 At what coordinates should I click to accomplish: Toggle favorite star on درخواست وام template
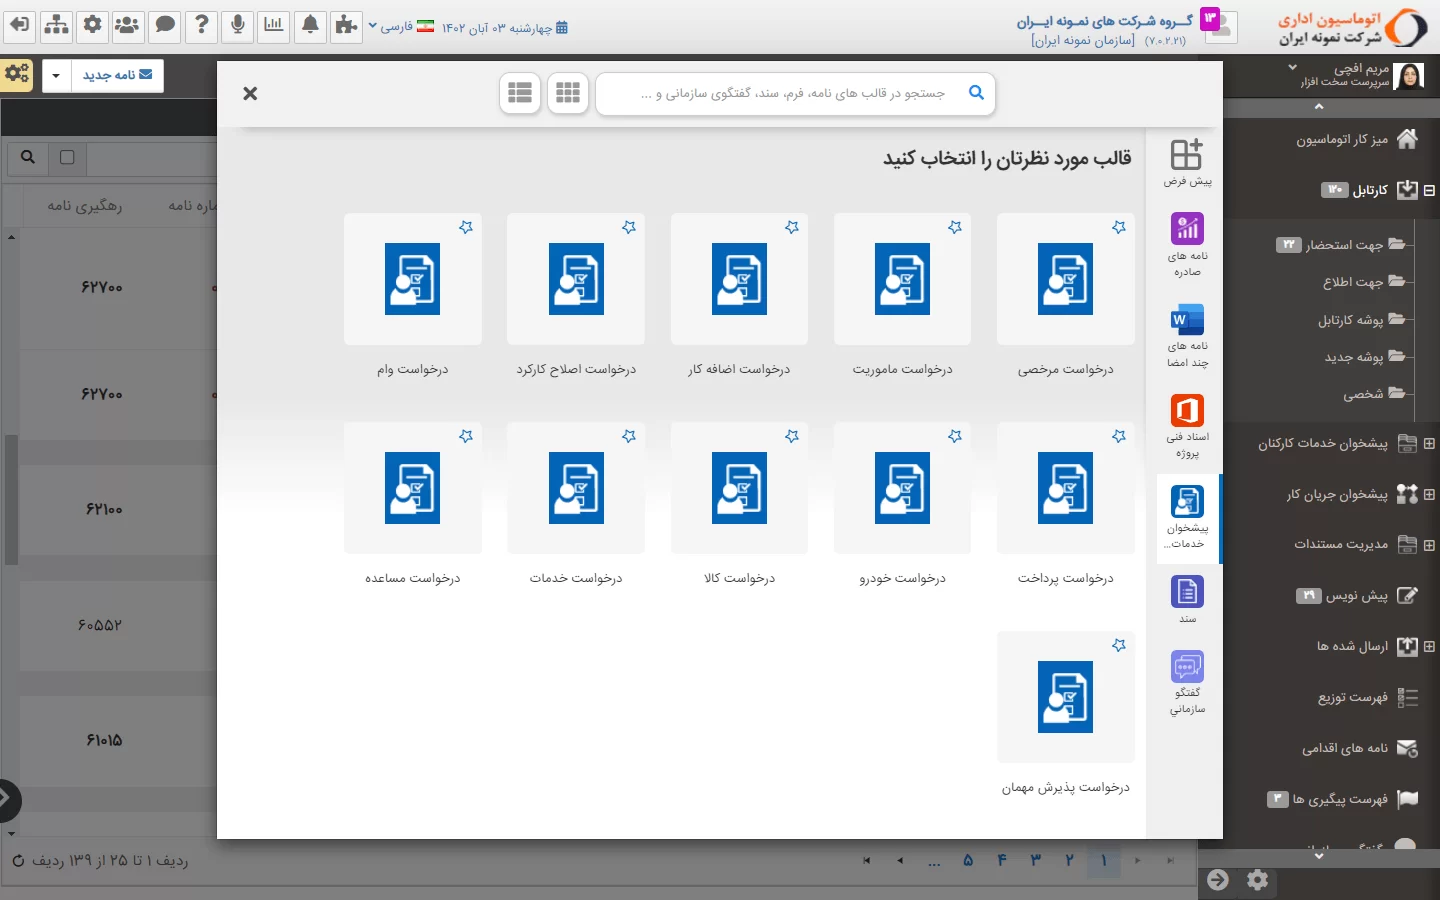[465, 228]
